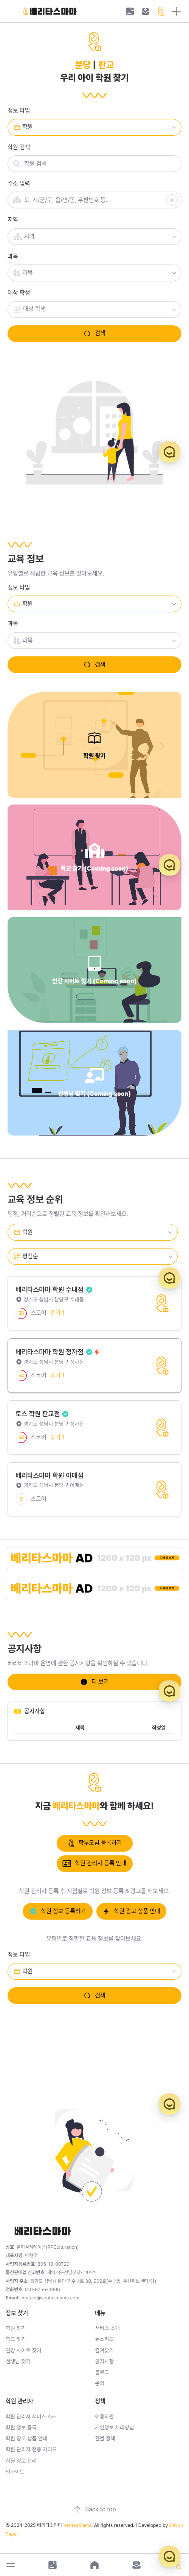The width and height of the screenshot is (189, 2576).
Task: Select the 학원 찾기 category card
Action: point(94,745)
